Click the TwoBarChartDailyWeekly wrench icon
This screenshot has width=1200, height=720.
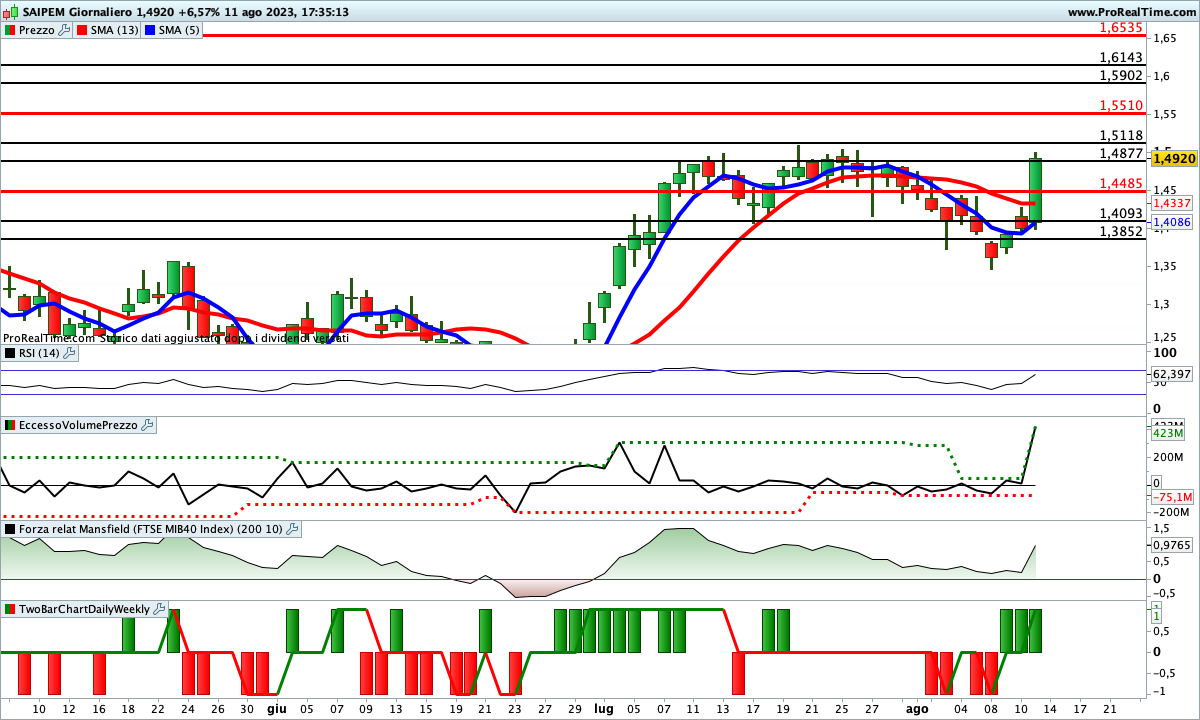[160, 609]
